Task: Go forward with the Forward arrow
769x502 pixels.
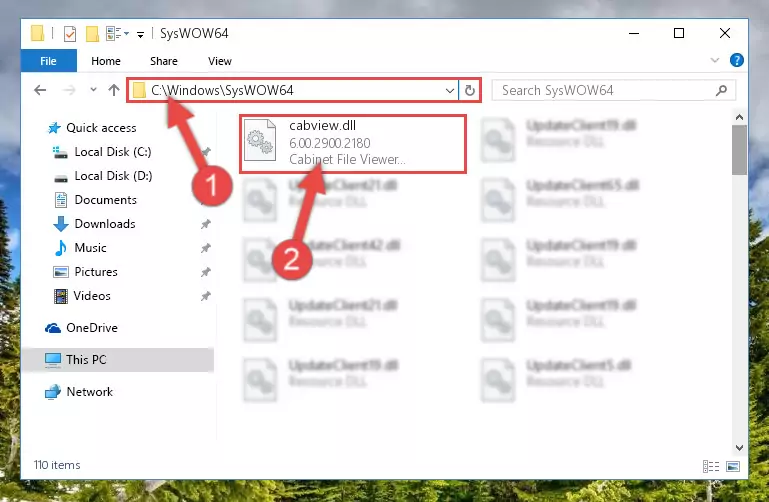Action: pos(69,90)
